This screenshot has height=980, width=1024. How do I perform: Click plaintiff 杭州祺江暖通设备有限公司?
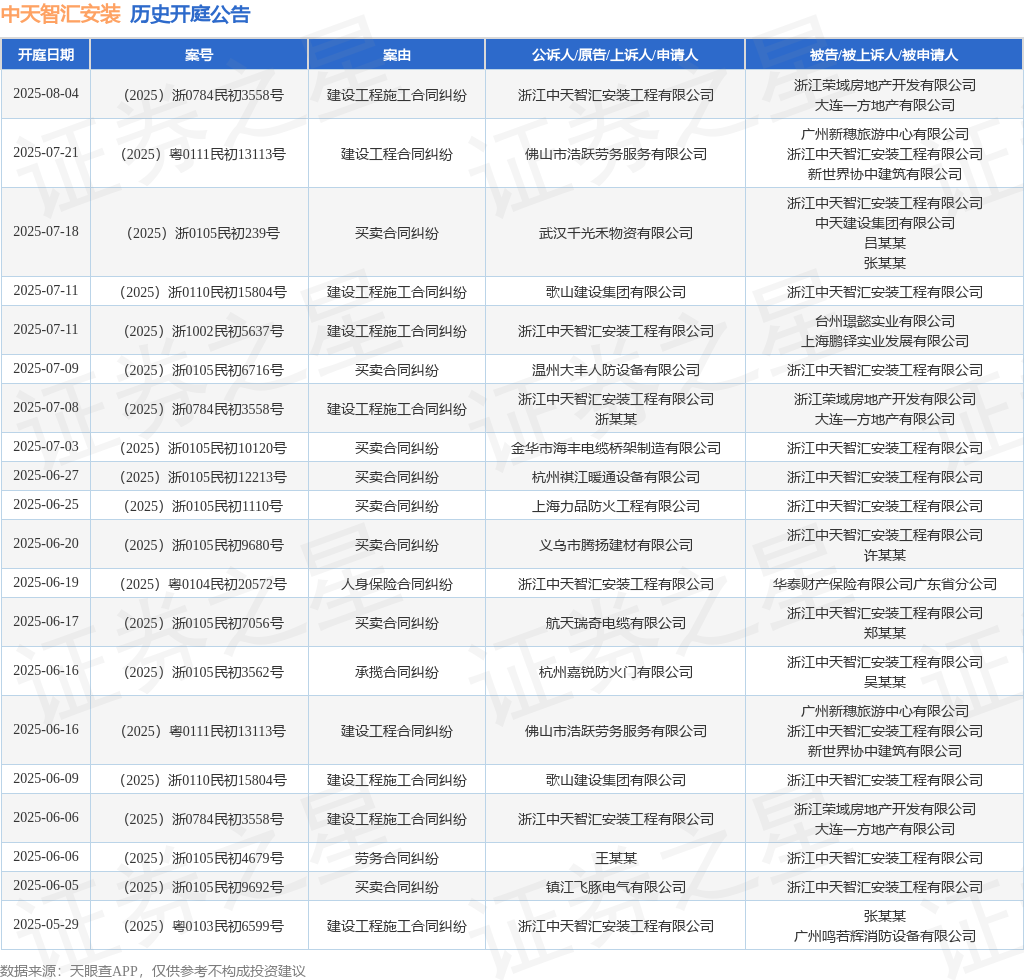pos(615,477)
